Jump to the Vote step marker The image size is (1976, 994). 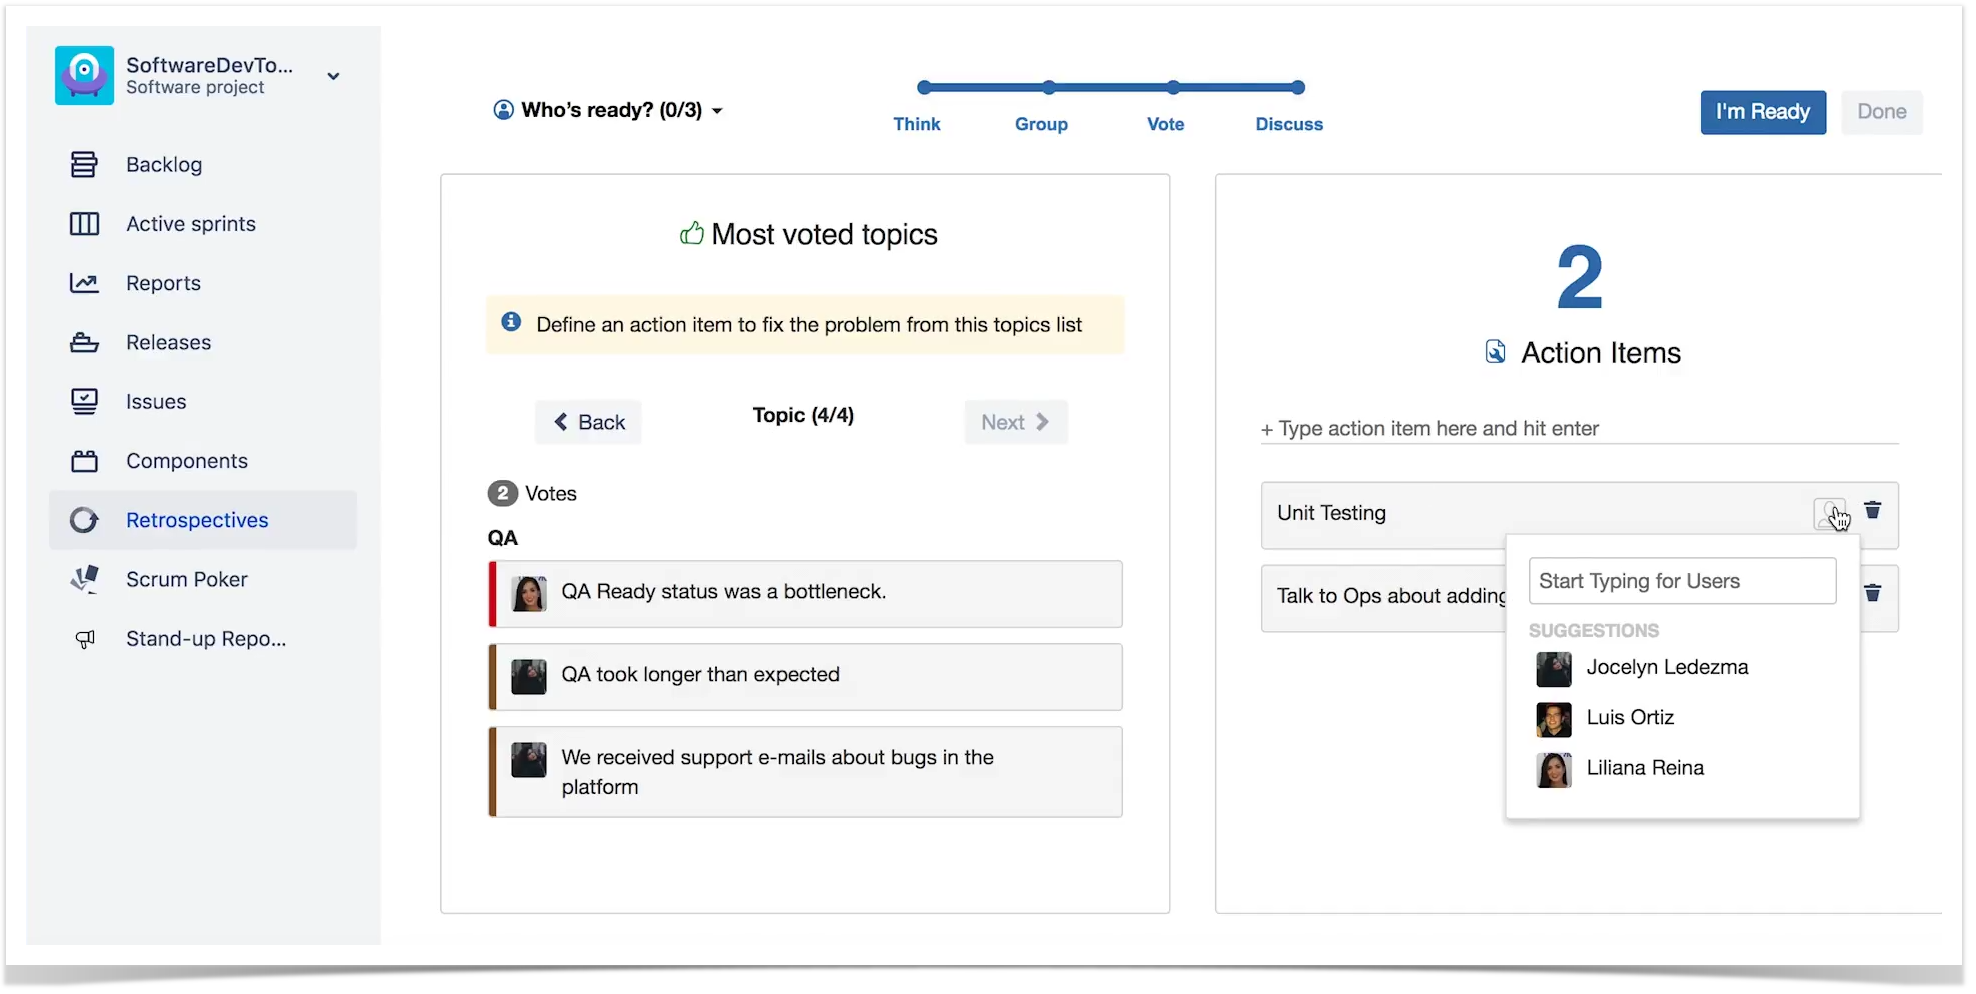(x=1173, y=88)
